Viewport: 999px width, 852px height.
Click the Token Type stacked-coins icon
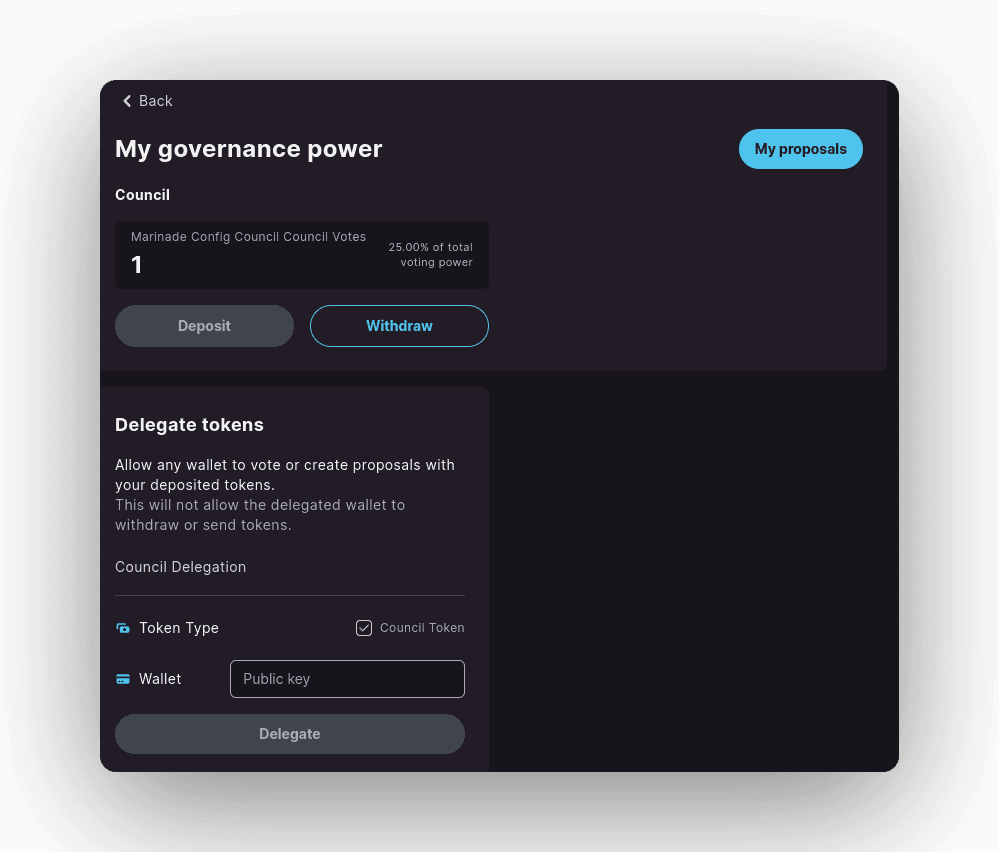tap(123, 628)
